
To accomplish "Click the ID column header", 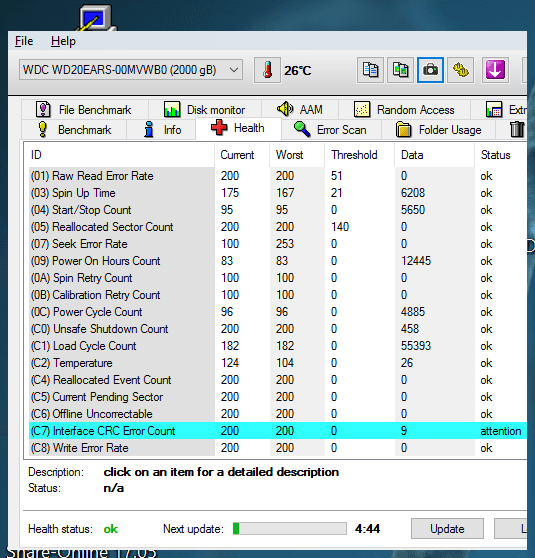I will coord(121,155).
